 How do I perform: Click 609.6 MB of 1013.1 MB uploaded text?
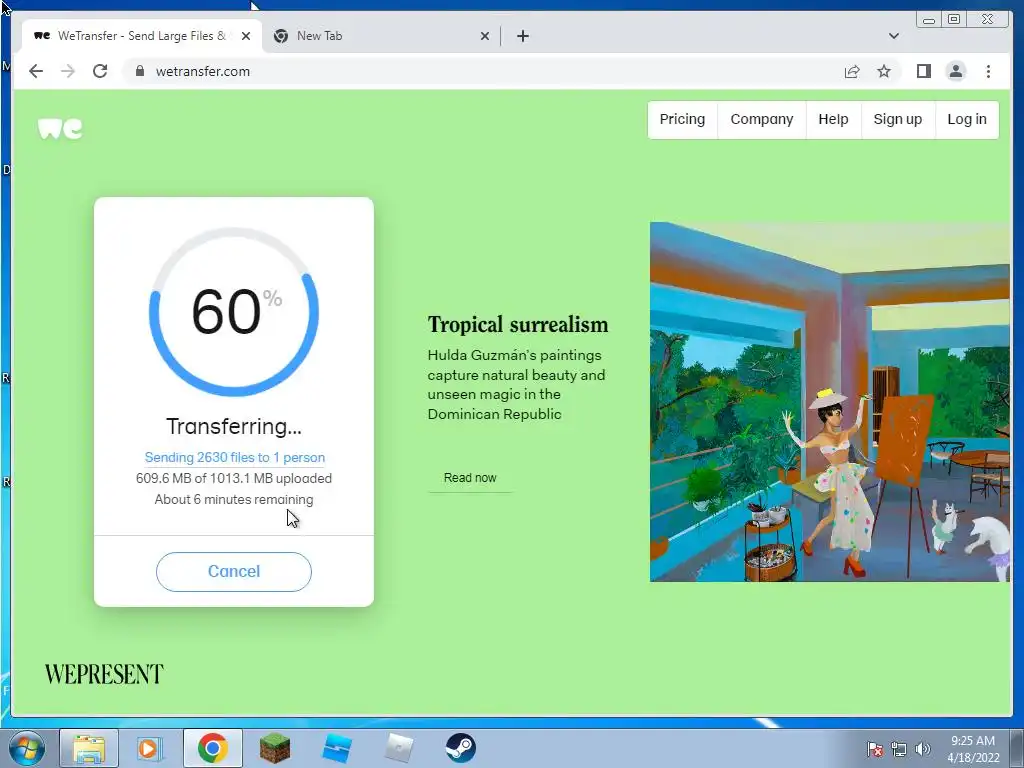[x=234, y=478]
